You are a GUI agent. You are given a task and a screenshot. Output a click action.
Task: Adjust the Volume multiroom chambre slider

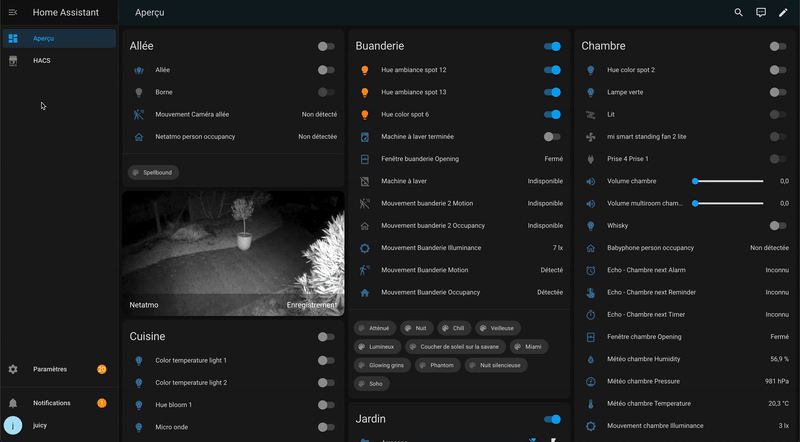[729, 204]
